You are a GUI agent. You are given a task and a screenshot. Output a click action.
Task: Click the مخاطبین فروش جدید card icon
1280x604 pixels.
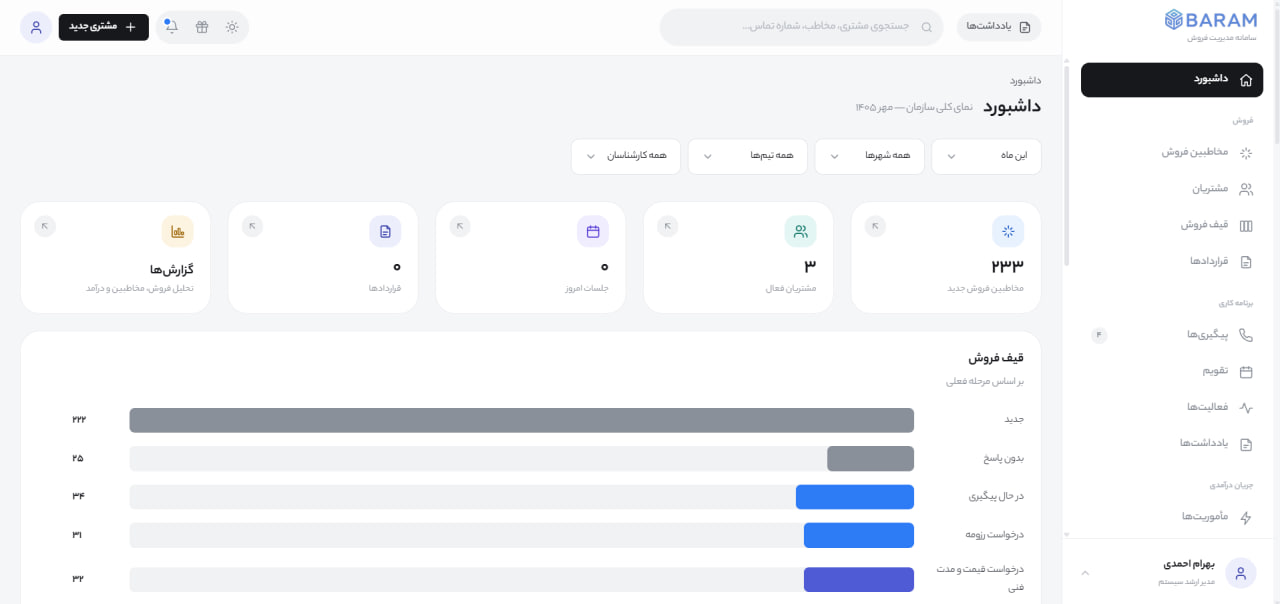[x=1008, y=232]
